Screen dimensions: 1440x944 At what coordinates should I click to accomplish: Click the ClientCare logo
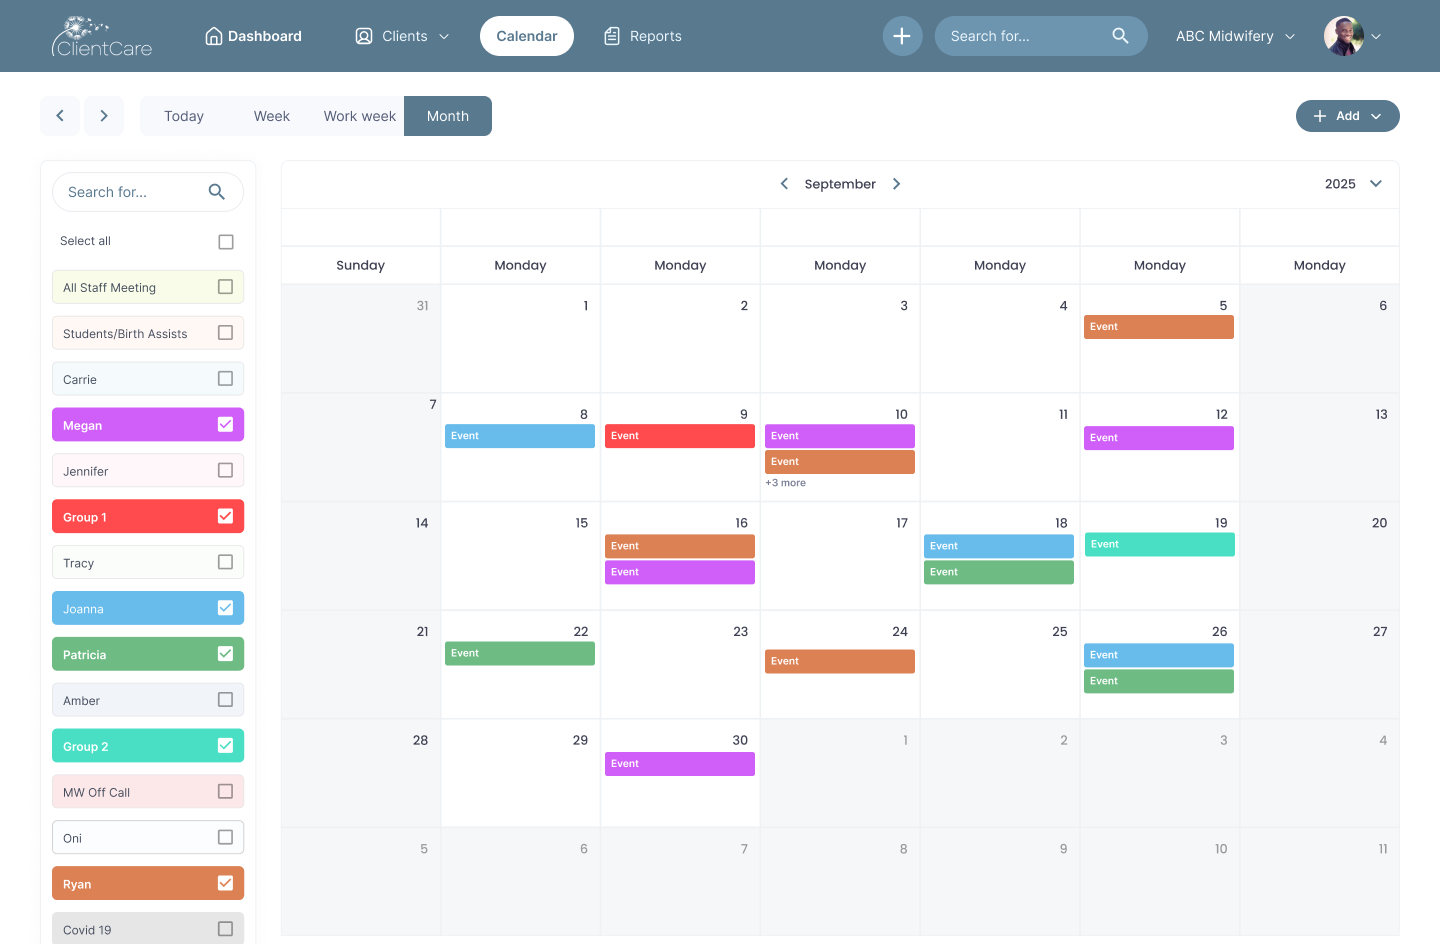[x=102, y=37]
